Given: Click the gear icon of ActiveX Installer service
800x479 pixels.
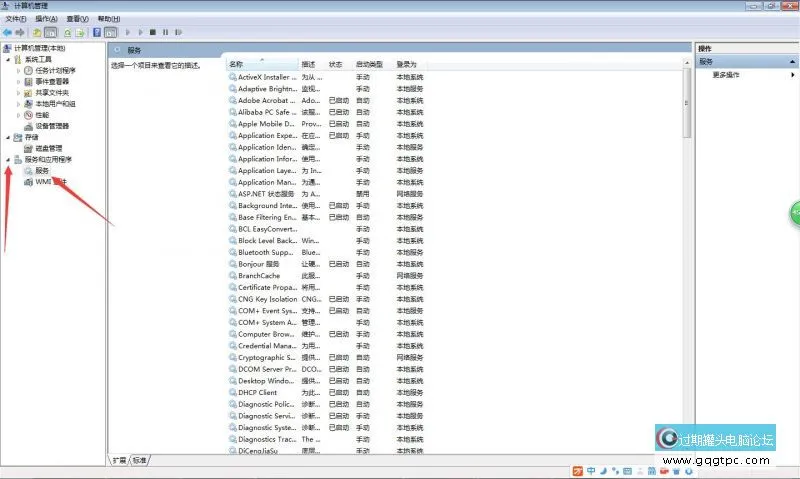Looking at the screenshot, I should pyautogui.click(x=232, y=77).
